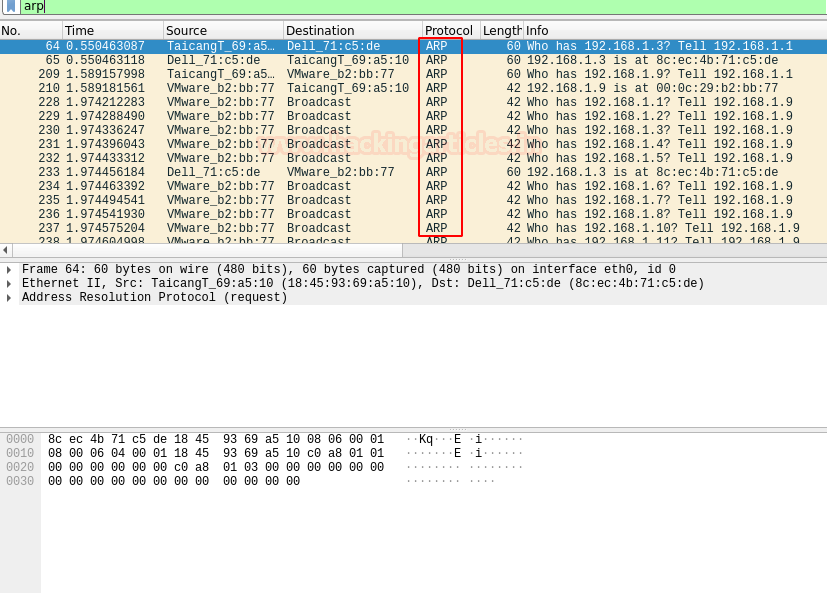Select packet number 64 row
This screenshot has width=827, height=593.
[x=414, y=46]
